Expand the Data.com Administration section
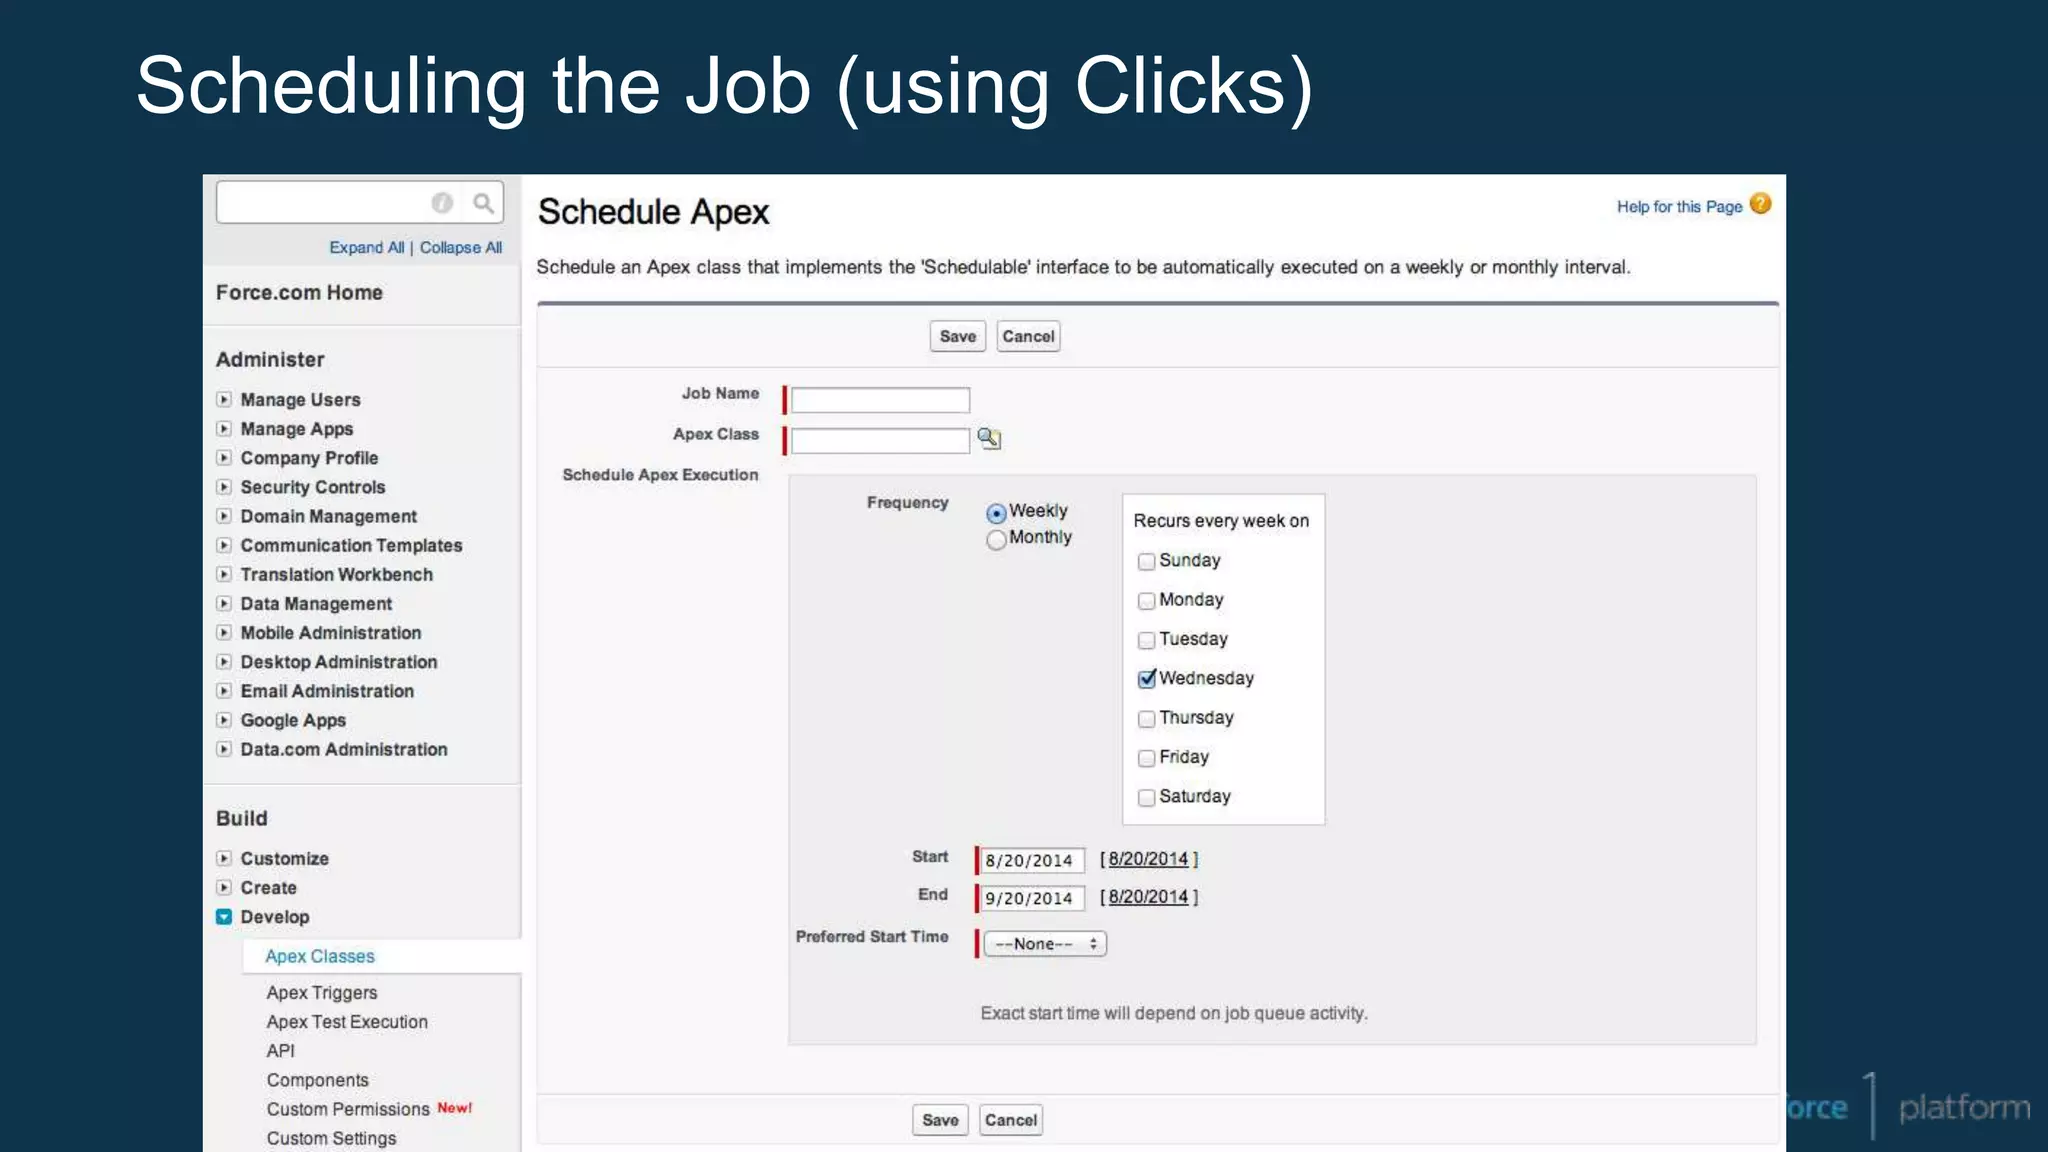2048x1152 pixels. coord(224,749)
